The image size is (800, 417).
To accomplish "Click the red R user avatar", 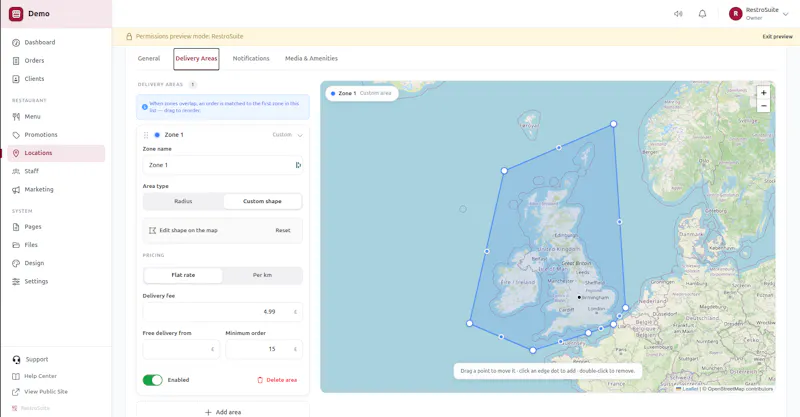I will click(x=735, y=14).
